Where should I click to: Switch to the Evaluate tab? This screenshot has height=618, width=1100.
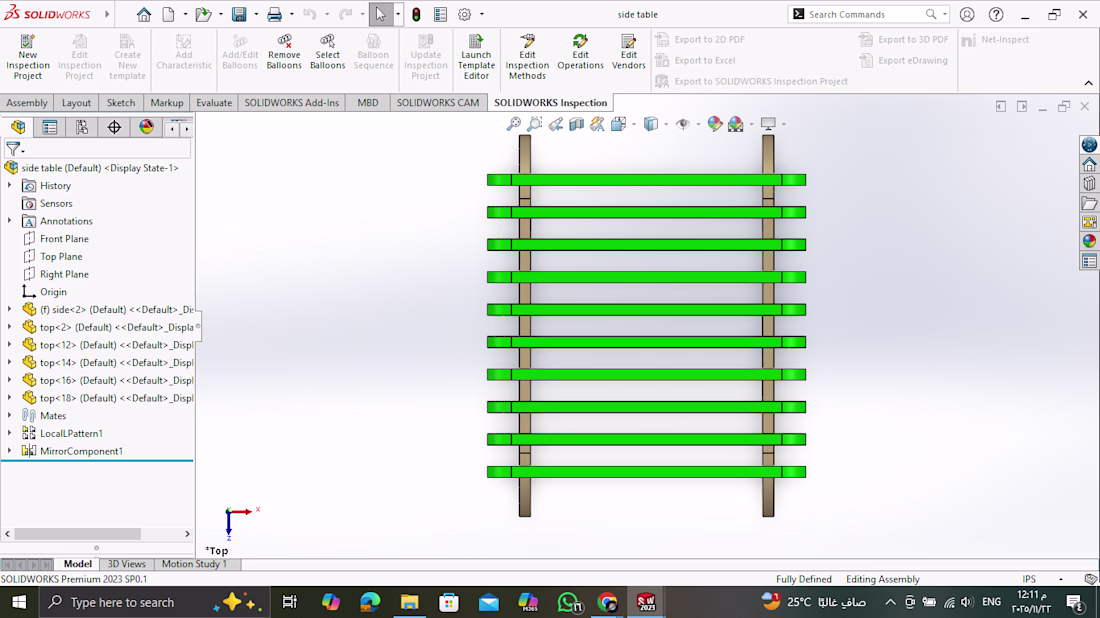click(214, 102)
